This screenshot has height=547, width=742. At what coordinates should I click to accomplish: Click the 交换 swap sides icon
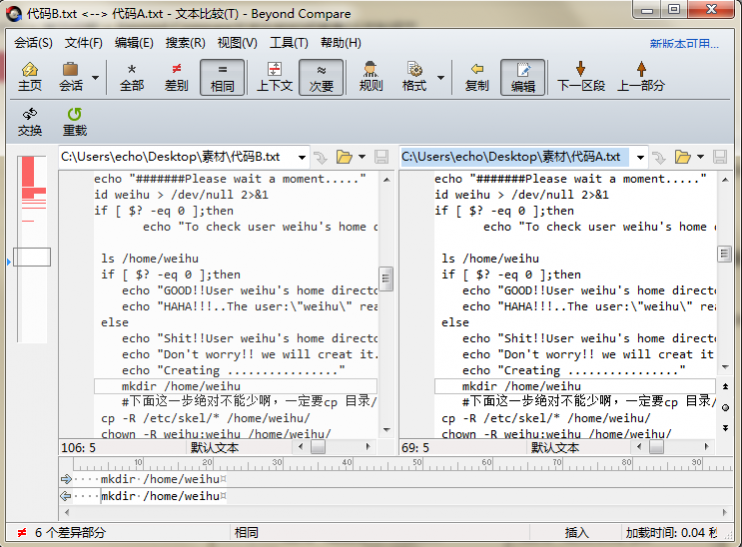tap(30, 121)
